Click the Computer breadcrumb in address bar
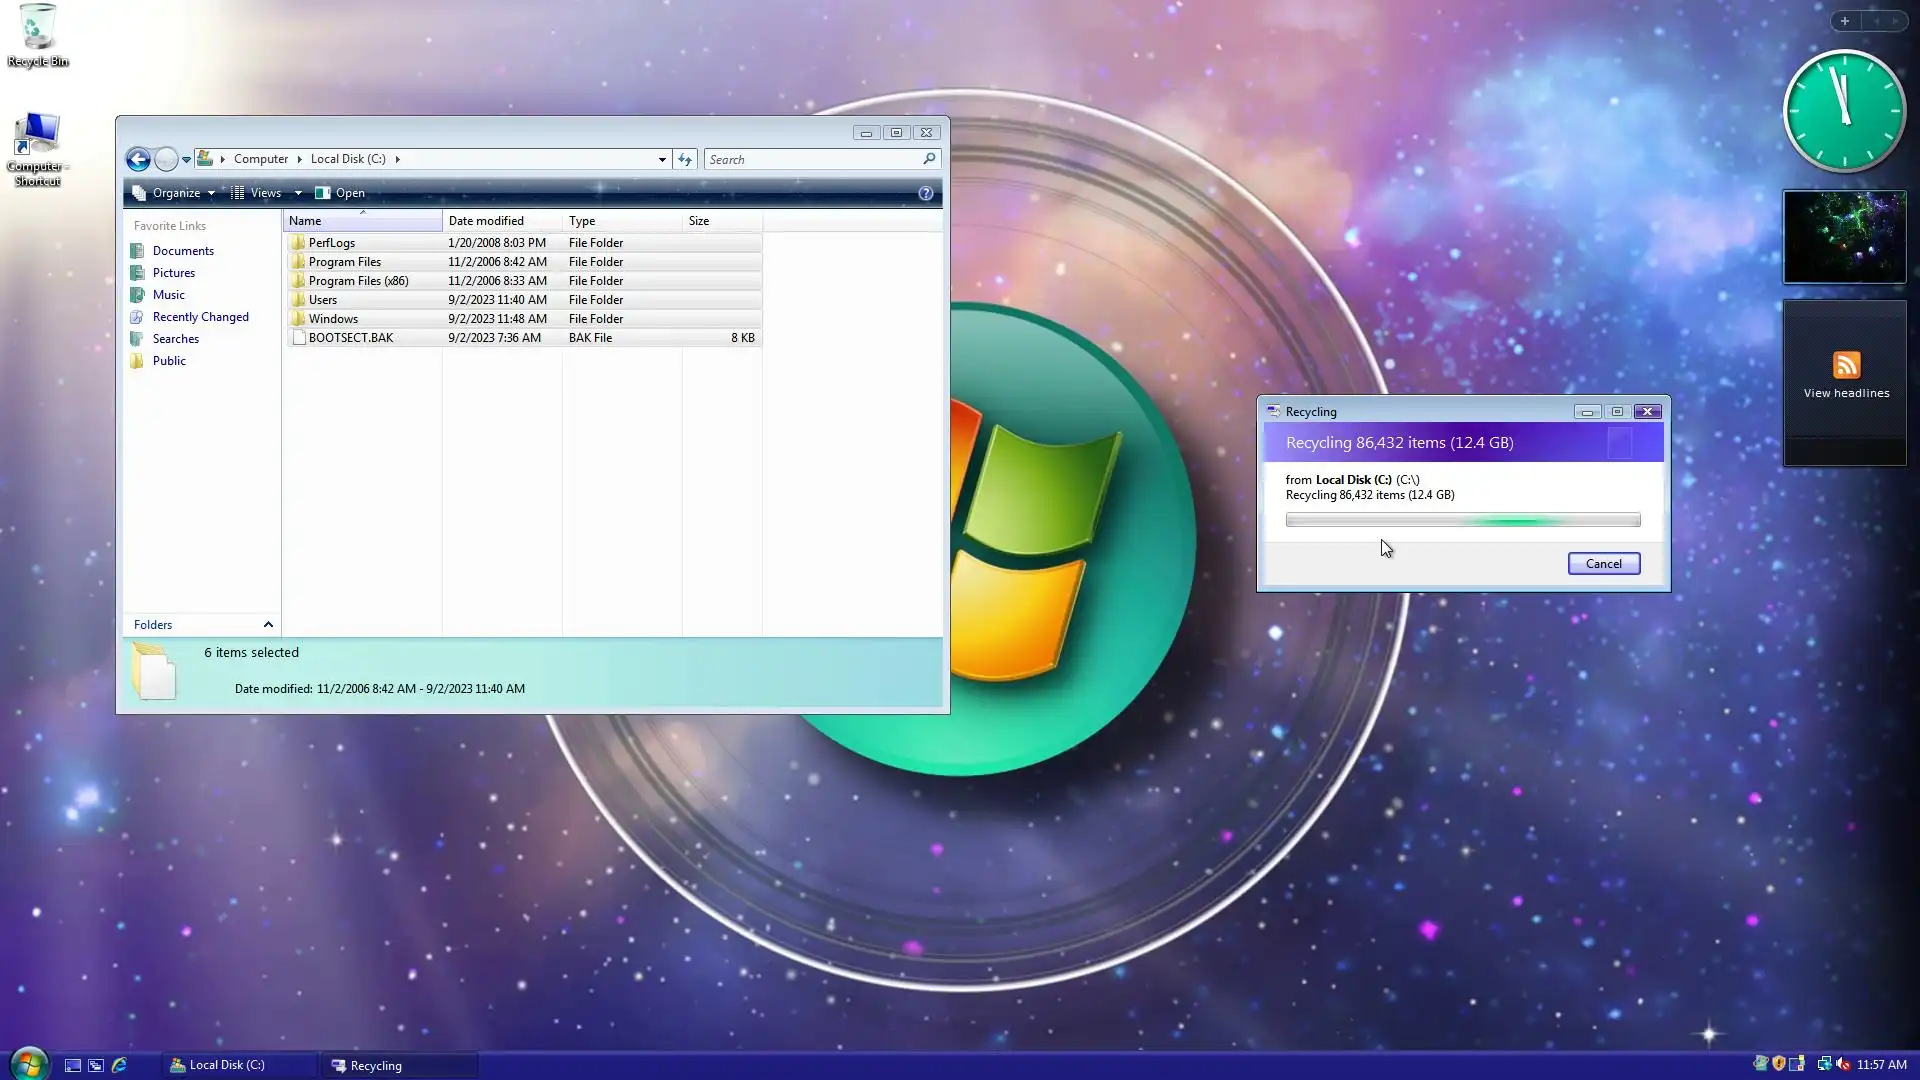The height and width of the screenshot is (1080, 1920). pyautogui.click(x=260, y=159)
